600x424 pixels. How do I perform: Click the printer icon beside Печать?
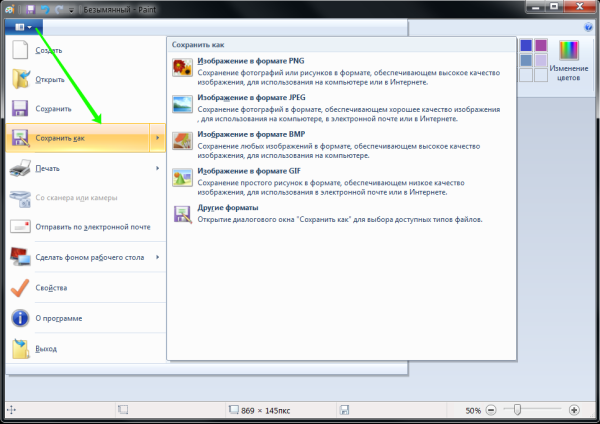click(20, 168)
